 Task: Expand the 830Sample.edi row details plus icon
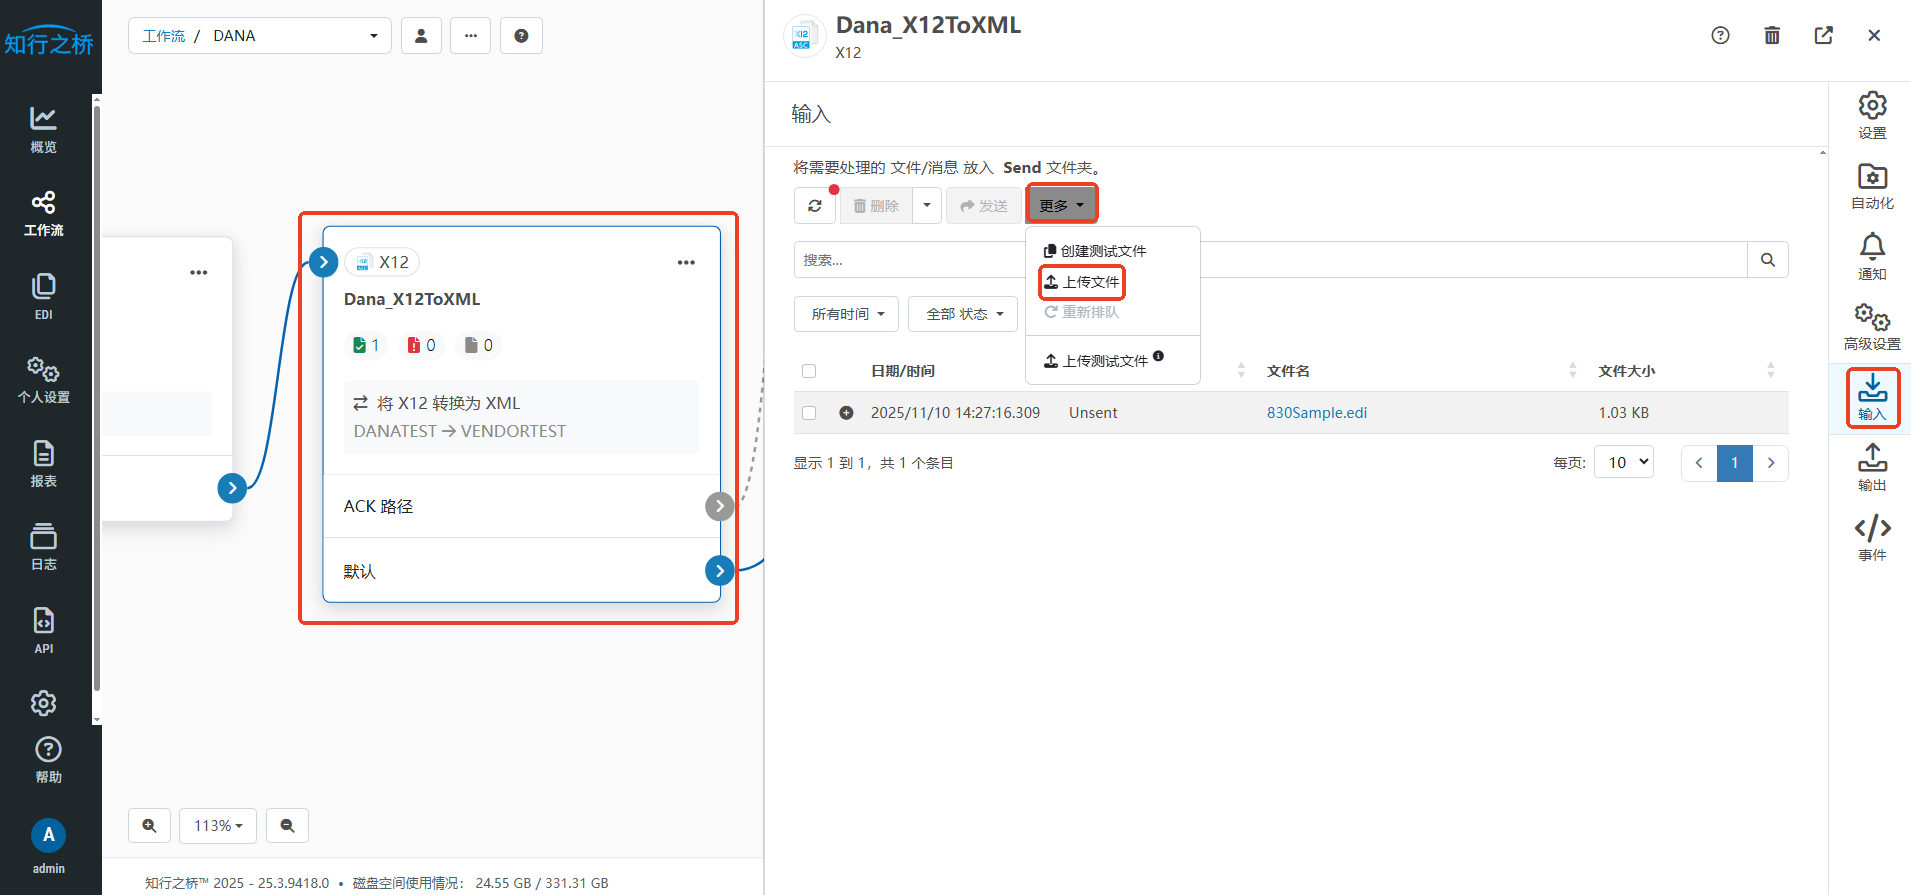[846, 413]
